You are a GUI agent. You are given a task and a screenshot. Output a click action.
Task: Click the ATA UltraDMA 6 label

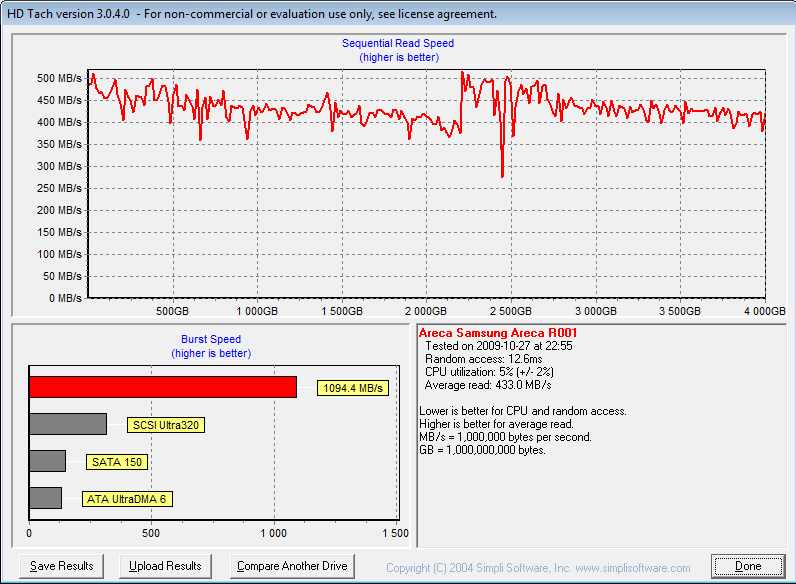tap(127, 499)
